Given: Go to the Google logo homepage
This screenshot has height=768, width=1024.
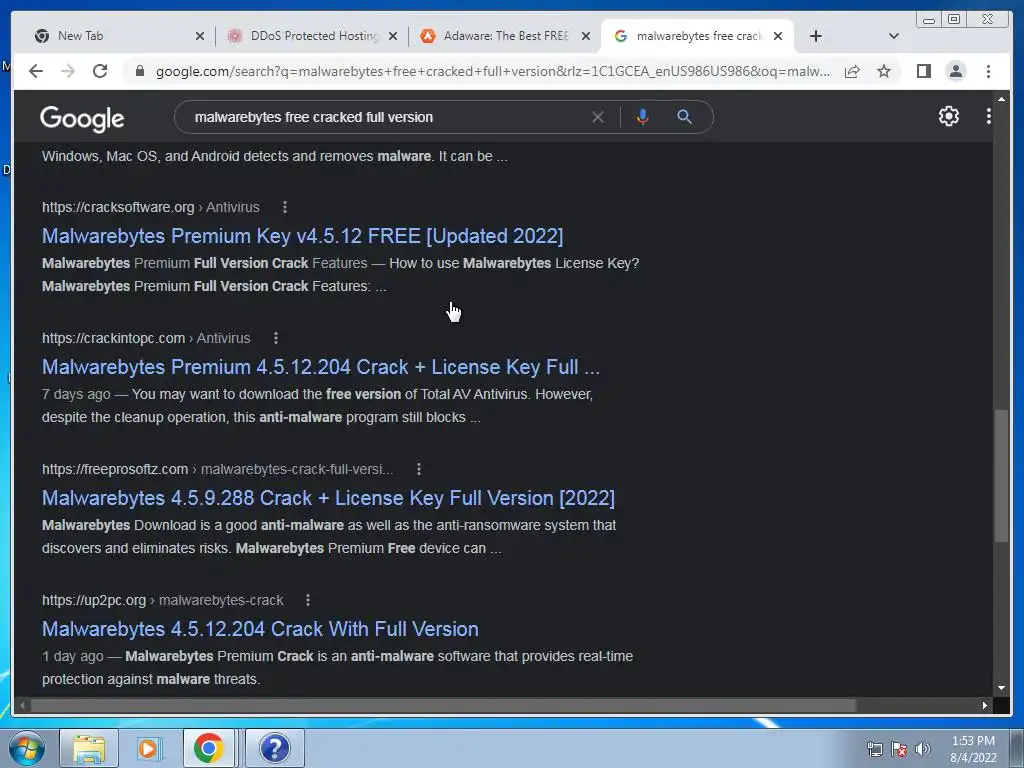Looking at the screenshot, I should click(x=82, y=118).
